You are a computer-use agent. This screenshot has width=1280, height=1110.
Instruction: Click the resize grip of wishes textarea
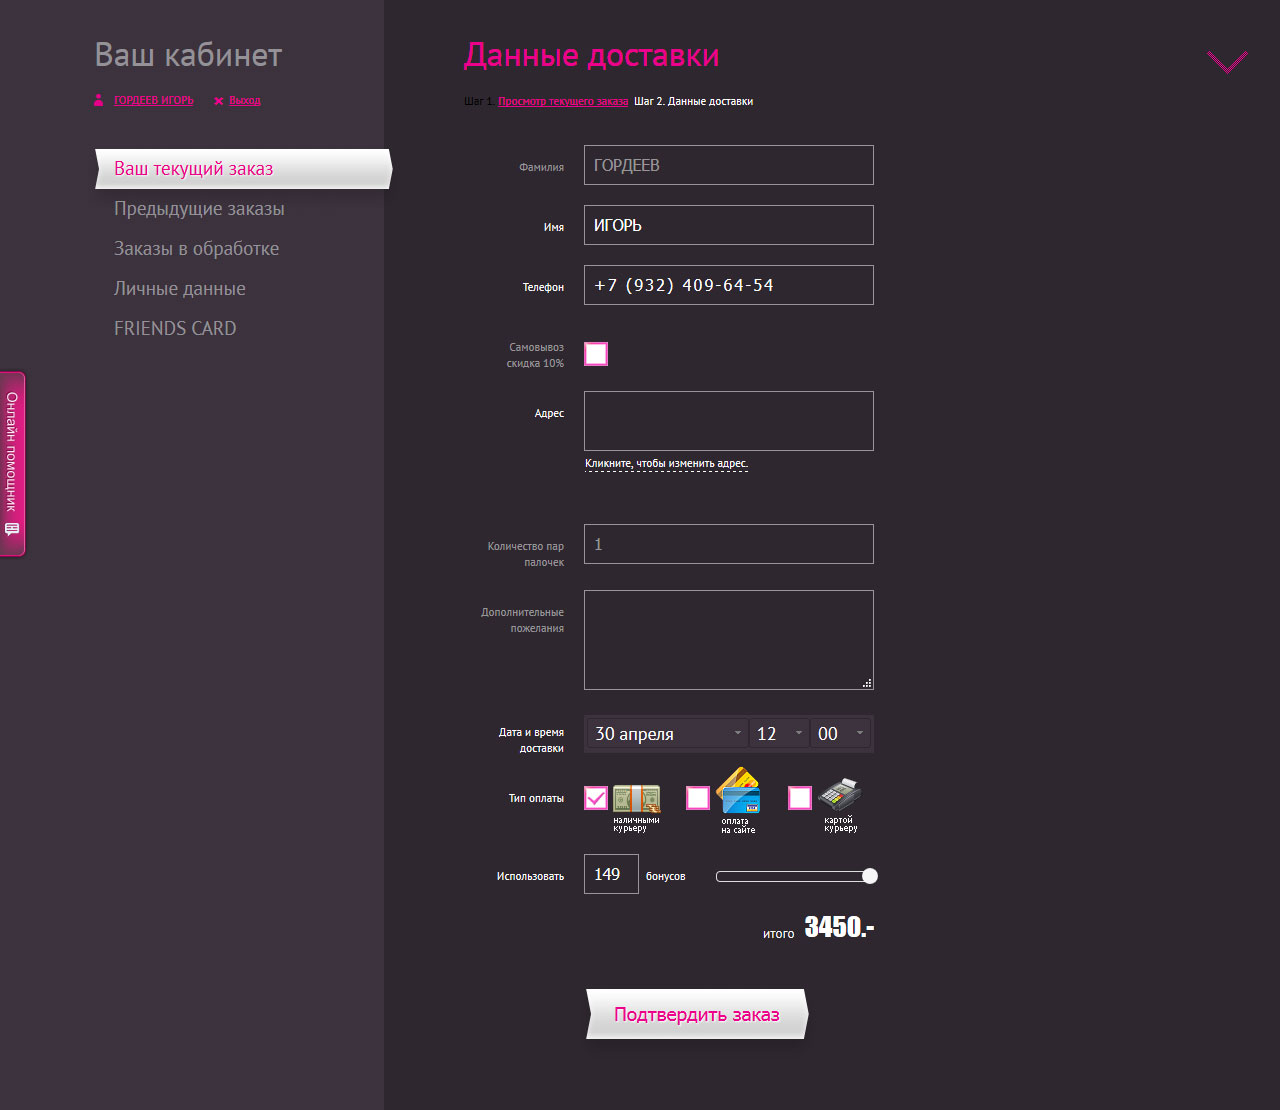click(867, 683)
